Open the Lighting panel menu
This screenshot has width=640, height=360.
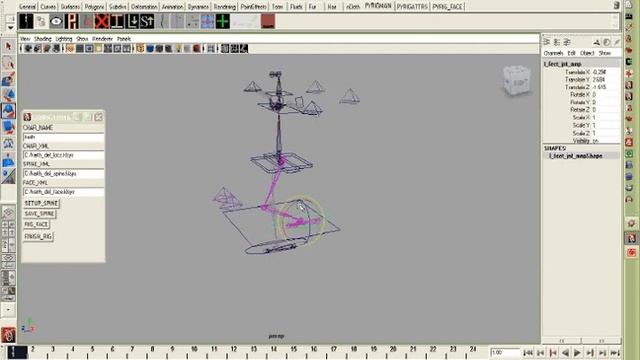(x=64, y=39)
